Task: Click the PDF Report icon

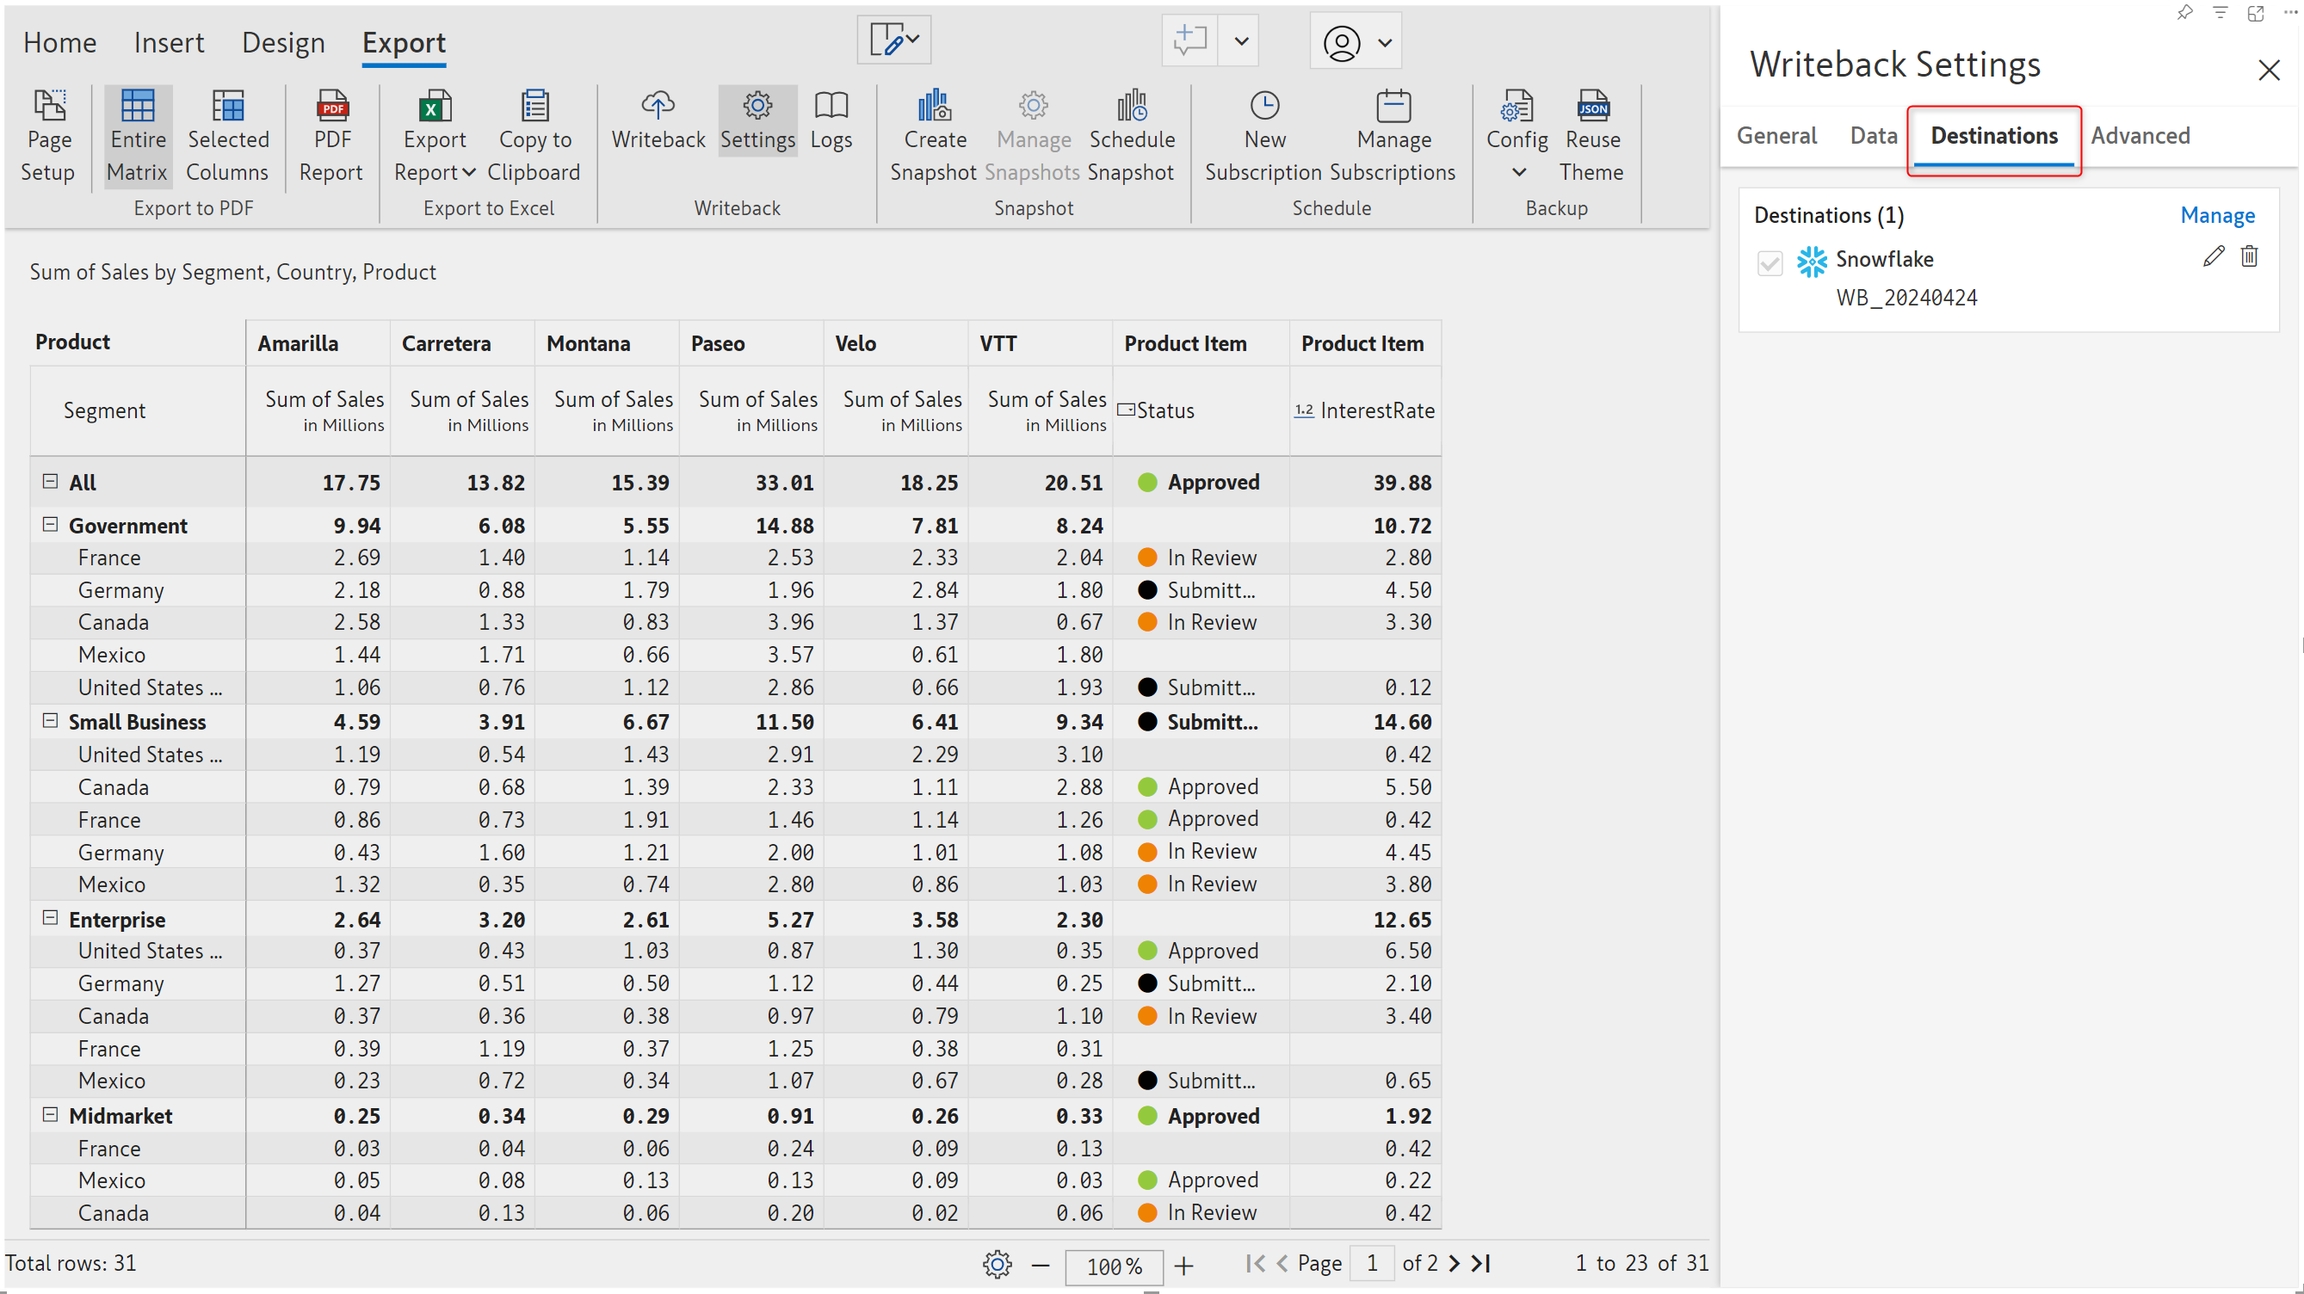Action: (331, 107)
